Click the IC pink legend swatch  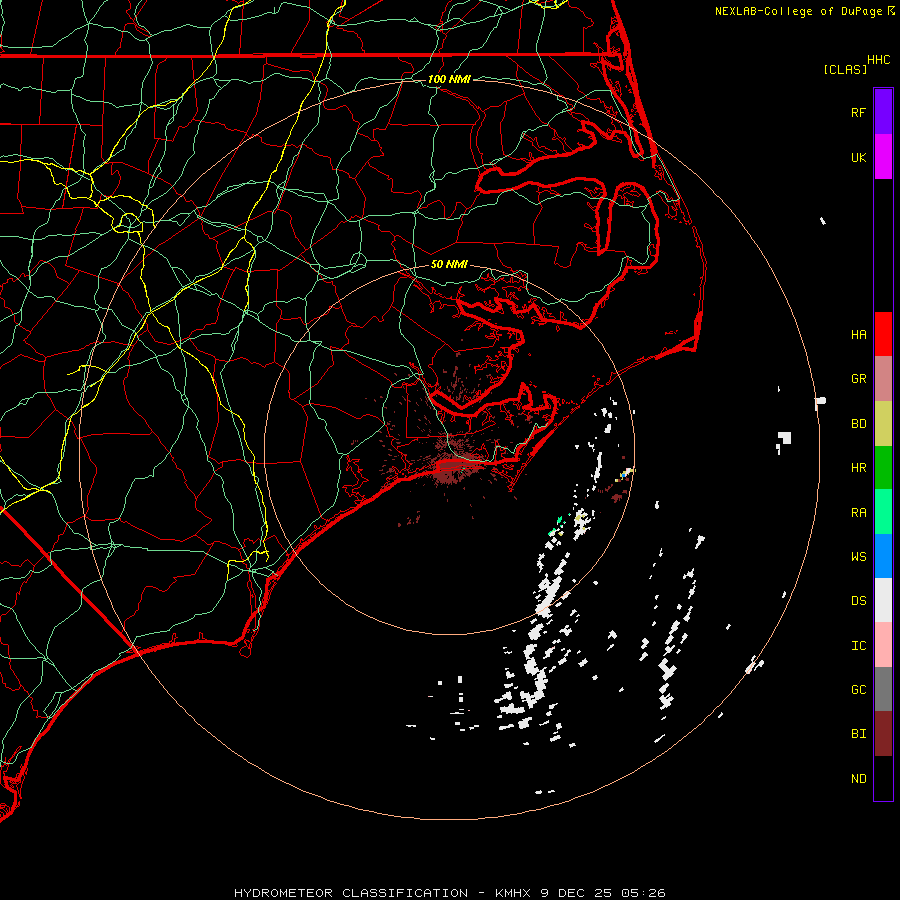click(883, 645)
